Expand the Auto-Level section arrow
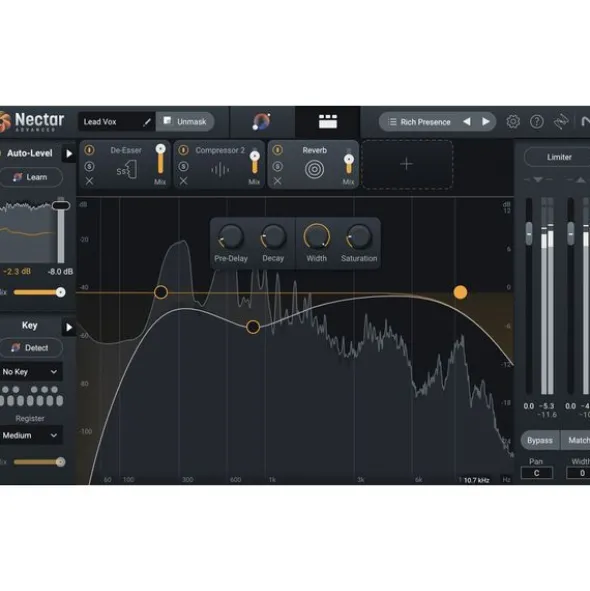 [69, 153]
